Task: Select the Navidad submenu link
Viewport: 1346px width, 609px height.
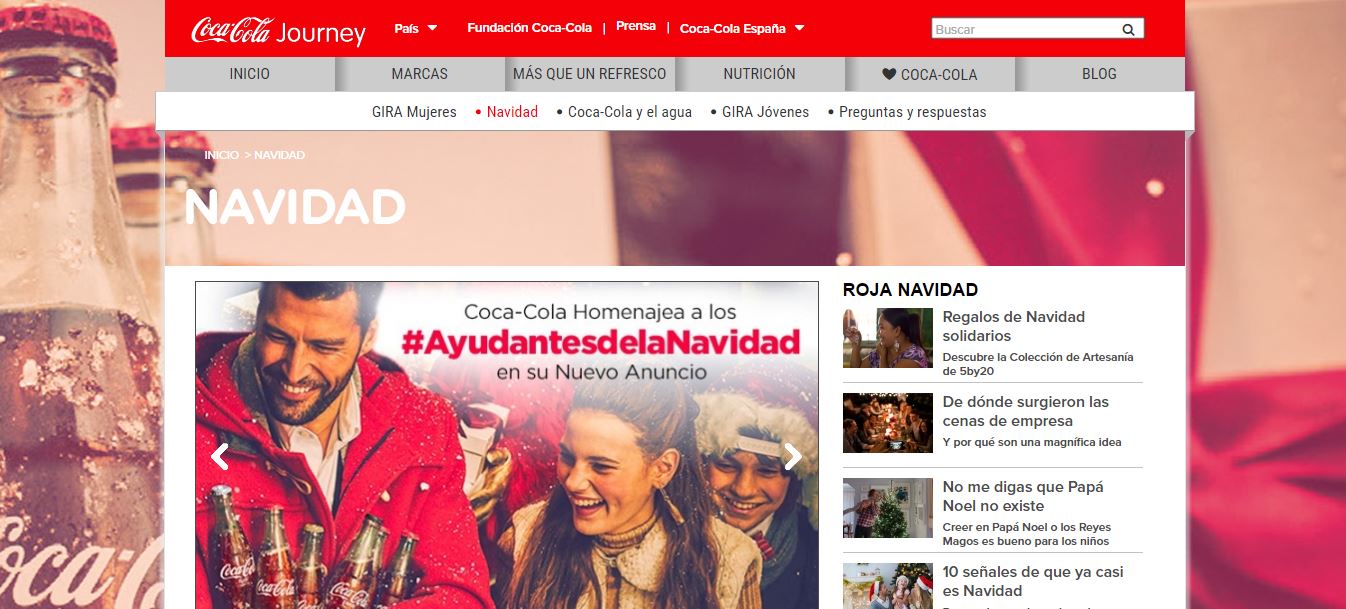Action: coord(512,112)
